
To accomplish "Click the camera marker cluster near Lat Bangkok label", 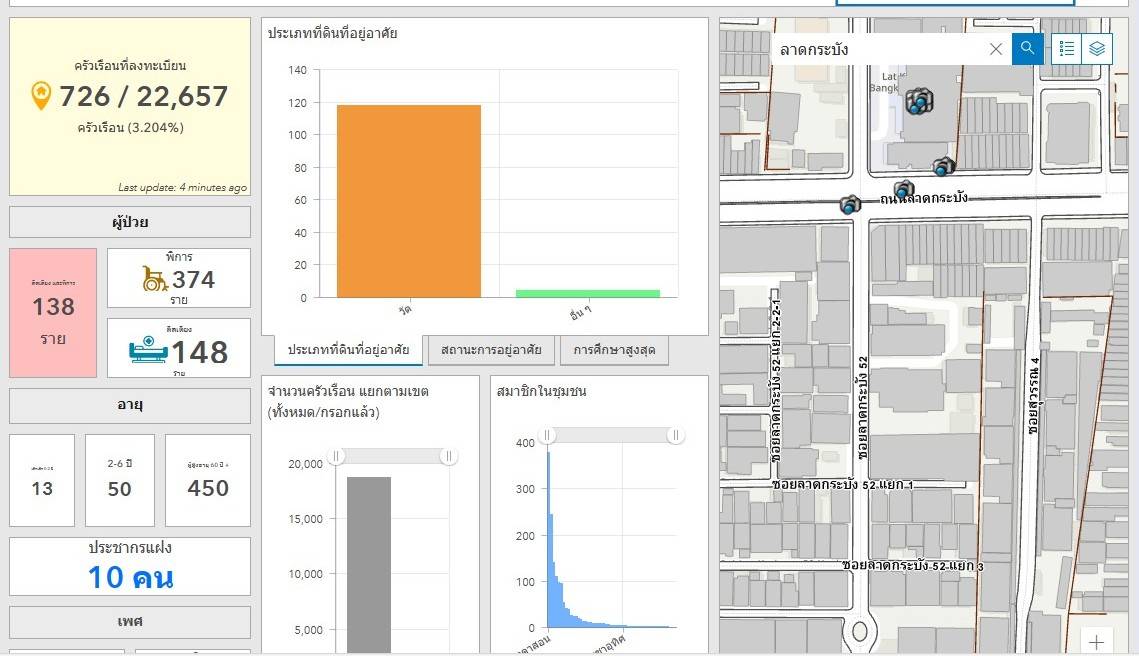I will pos(918,100).
